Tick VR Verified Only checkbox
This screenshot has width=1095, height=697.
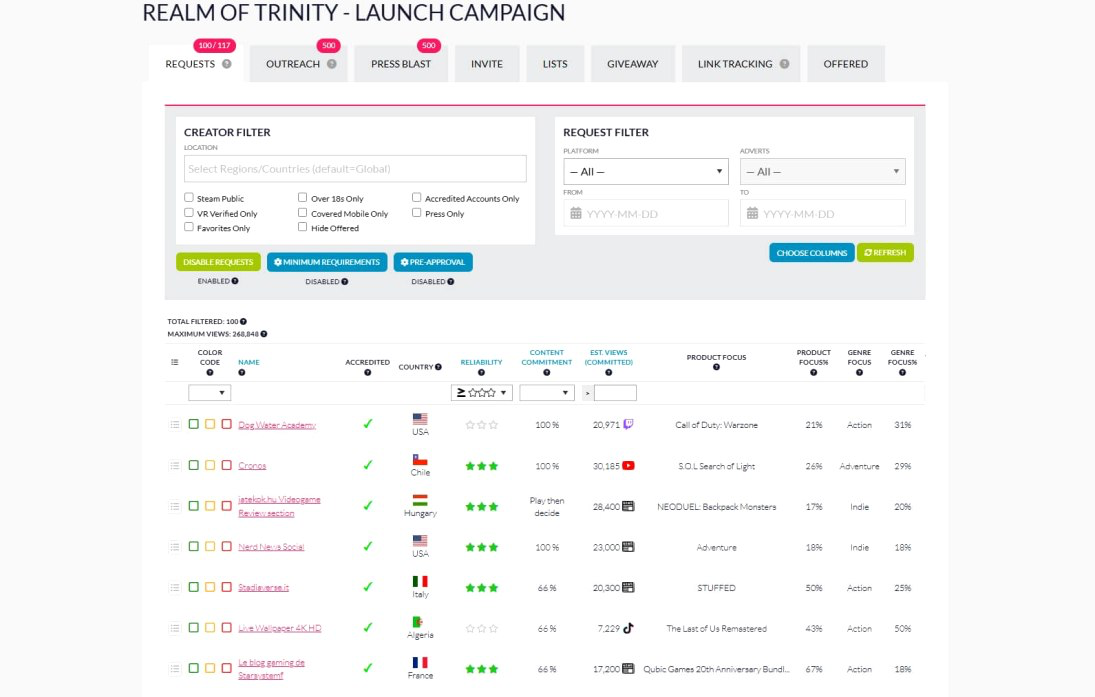coord(189,212)
